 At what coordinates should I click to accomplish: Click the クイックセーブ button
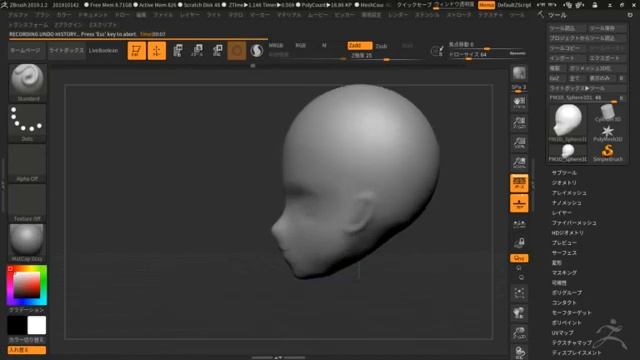414,5
